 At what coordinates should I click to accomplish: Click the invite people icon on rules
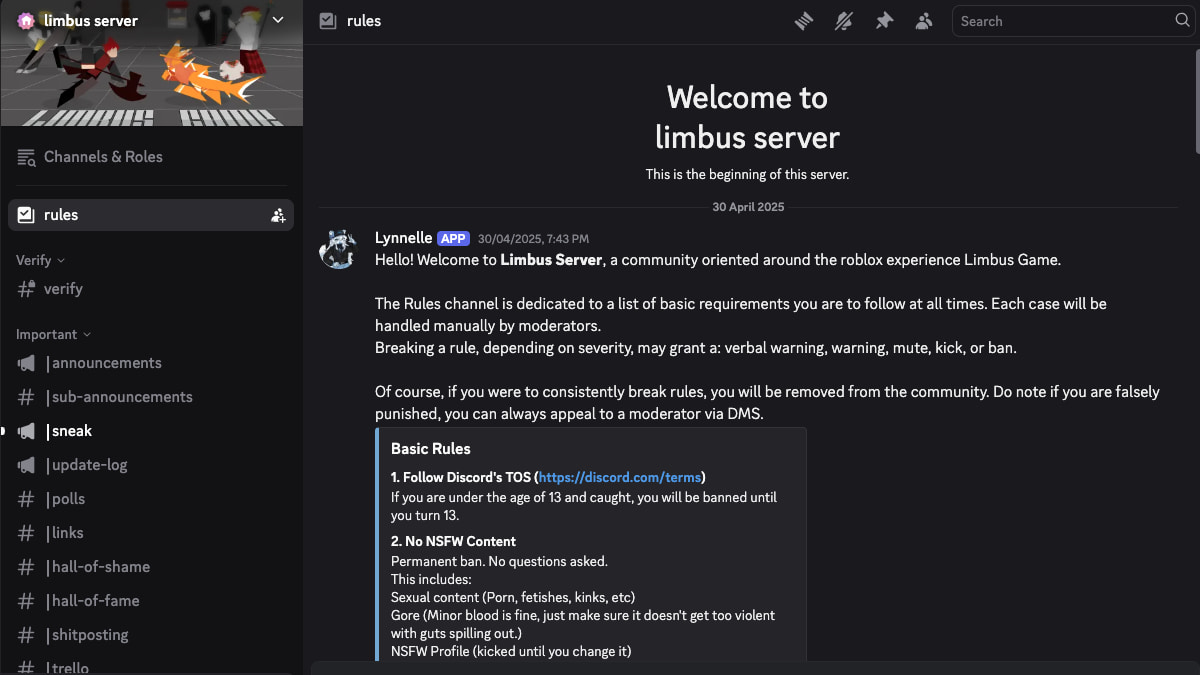(278, 215)
